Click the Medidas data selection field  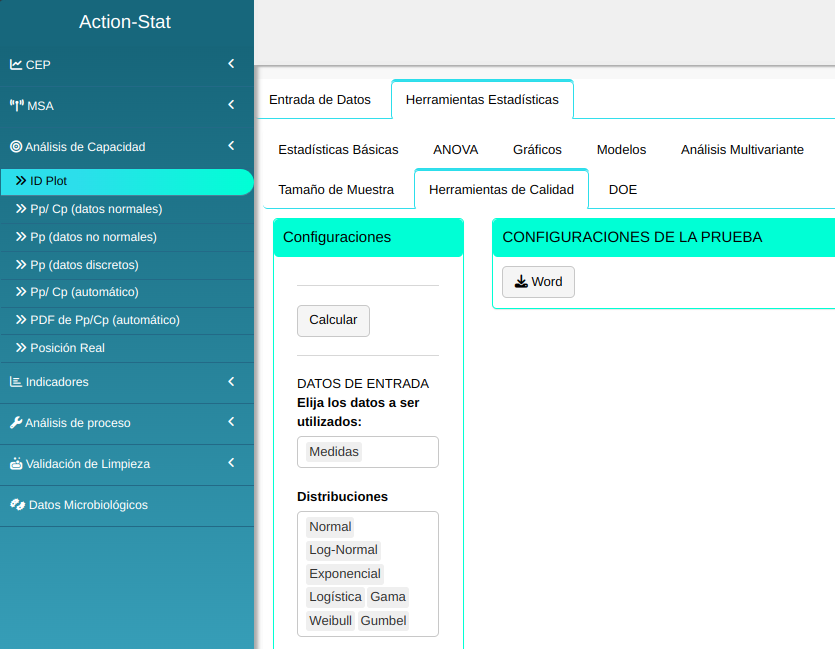(x=367, y=452)
